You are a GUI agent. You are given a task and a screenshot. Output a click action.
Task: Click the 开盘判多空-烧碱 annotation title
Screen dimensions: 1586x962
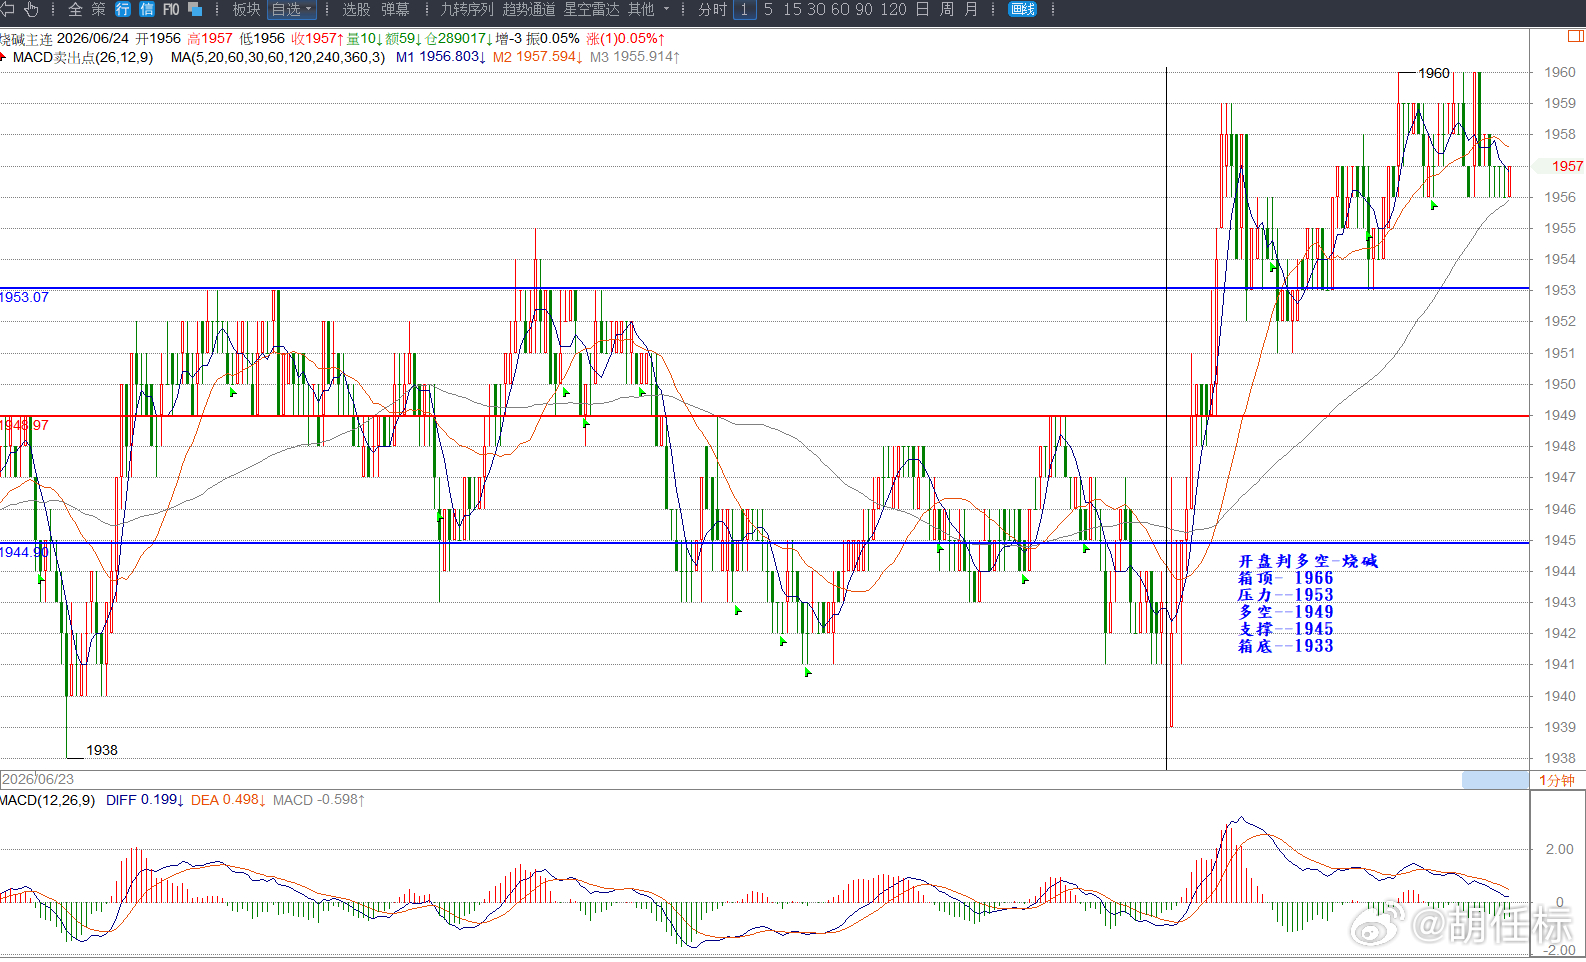tap(1308, 561)
